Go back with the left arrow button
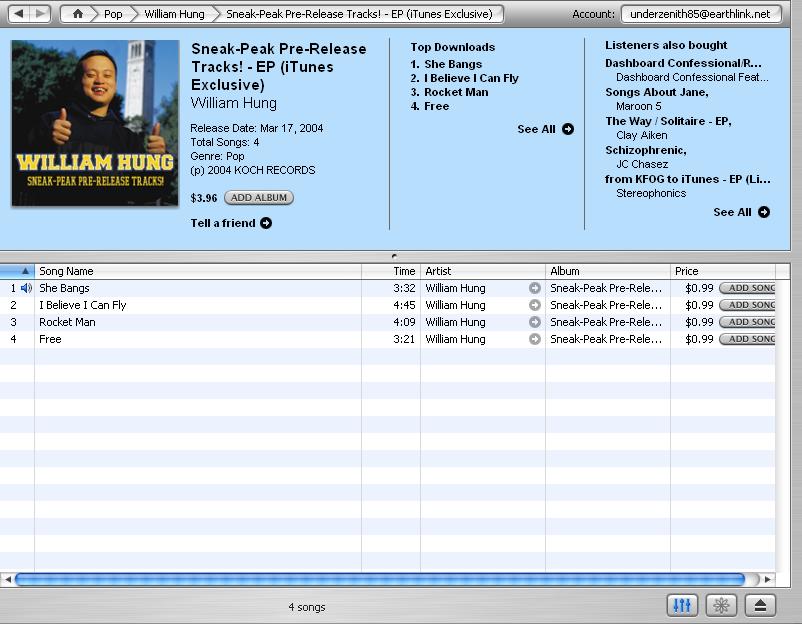Screen dimensions: 802x624 click(17, 14)
